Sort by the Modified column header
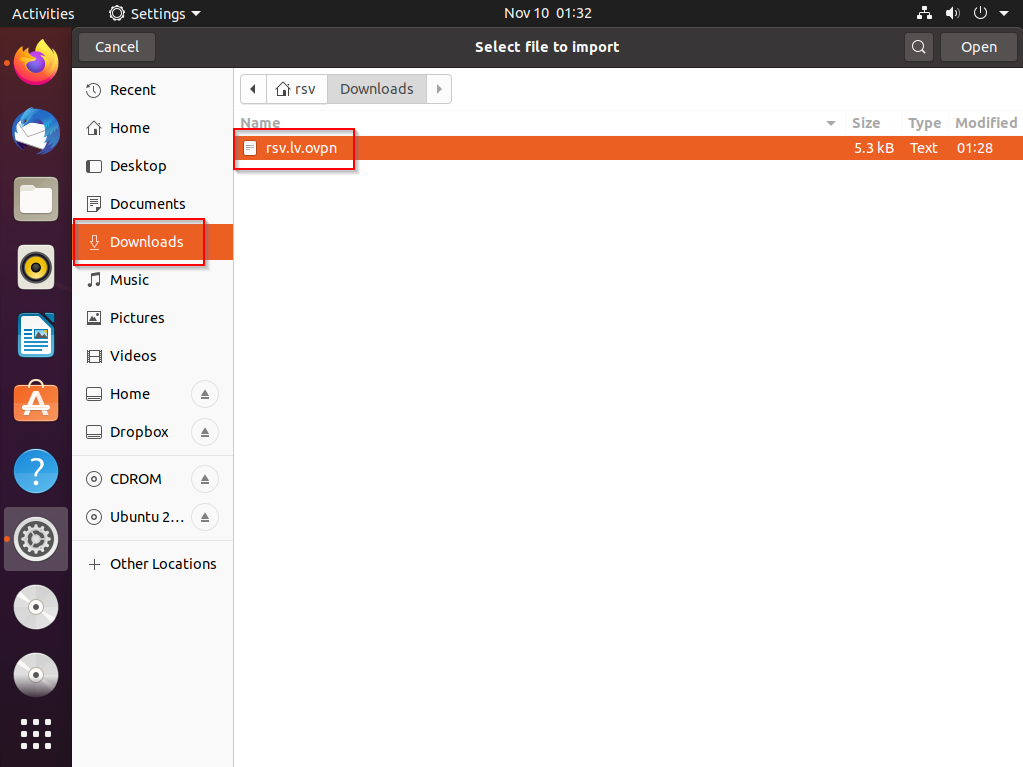This screenshot has height=767, width=1023. [x=986, y=123]
